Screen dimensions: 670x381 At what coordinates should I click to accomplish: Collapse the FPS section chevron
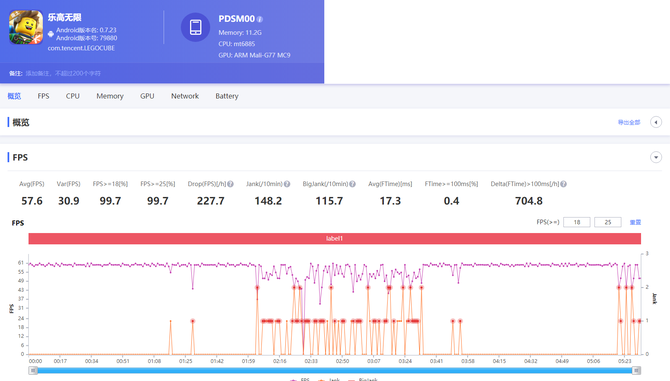[x=656, y=157]
